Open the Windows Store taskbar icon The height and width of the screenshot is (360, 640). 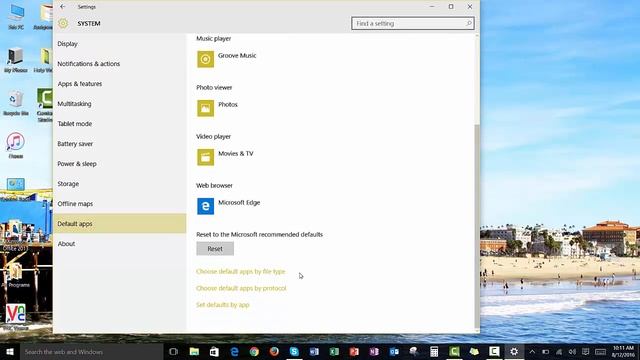pyautogui.click(x=214, y=351)
